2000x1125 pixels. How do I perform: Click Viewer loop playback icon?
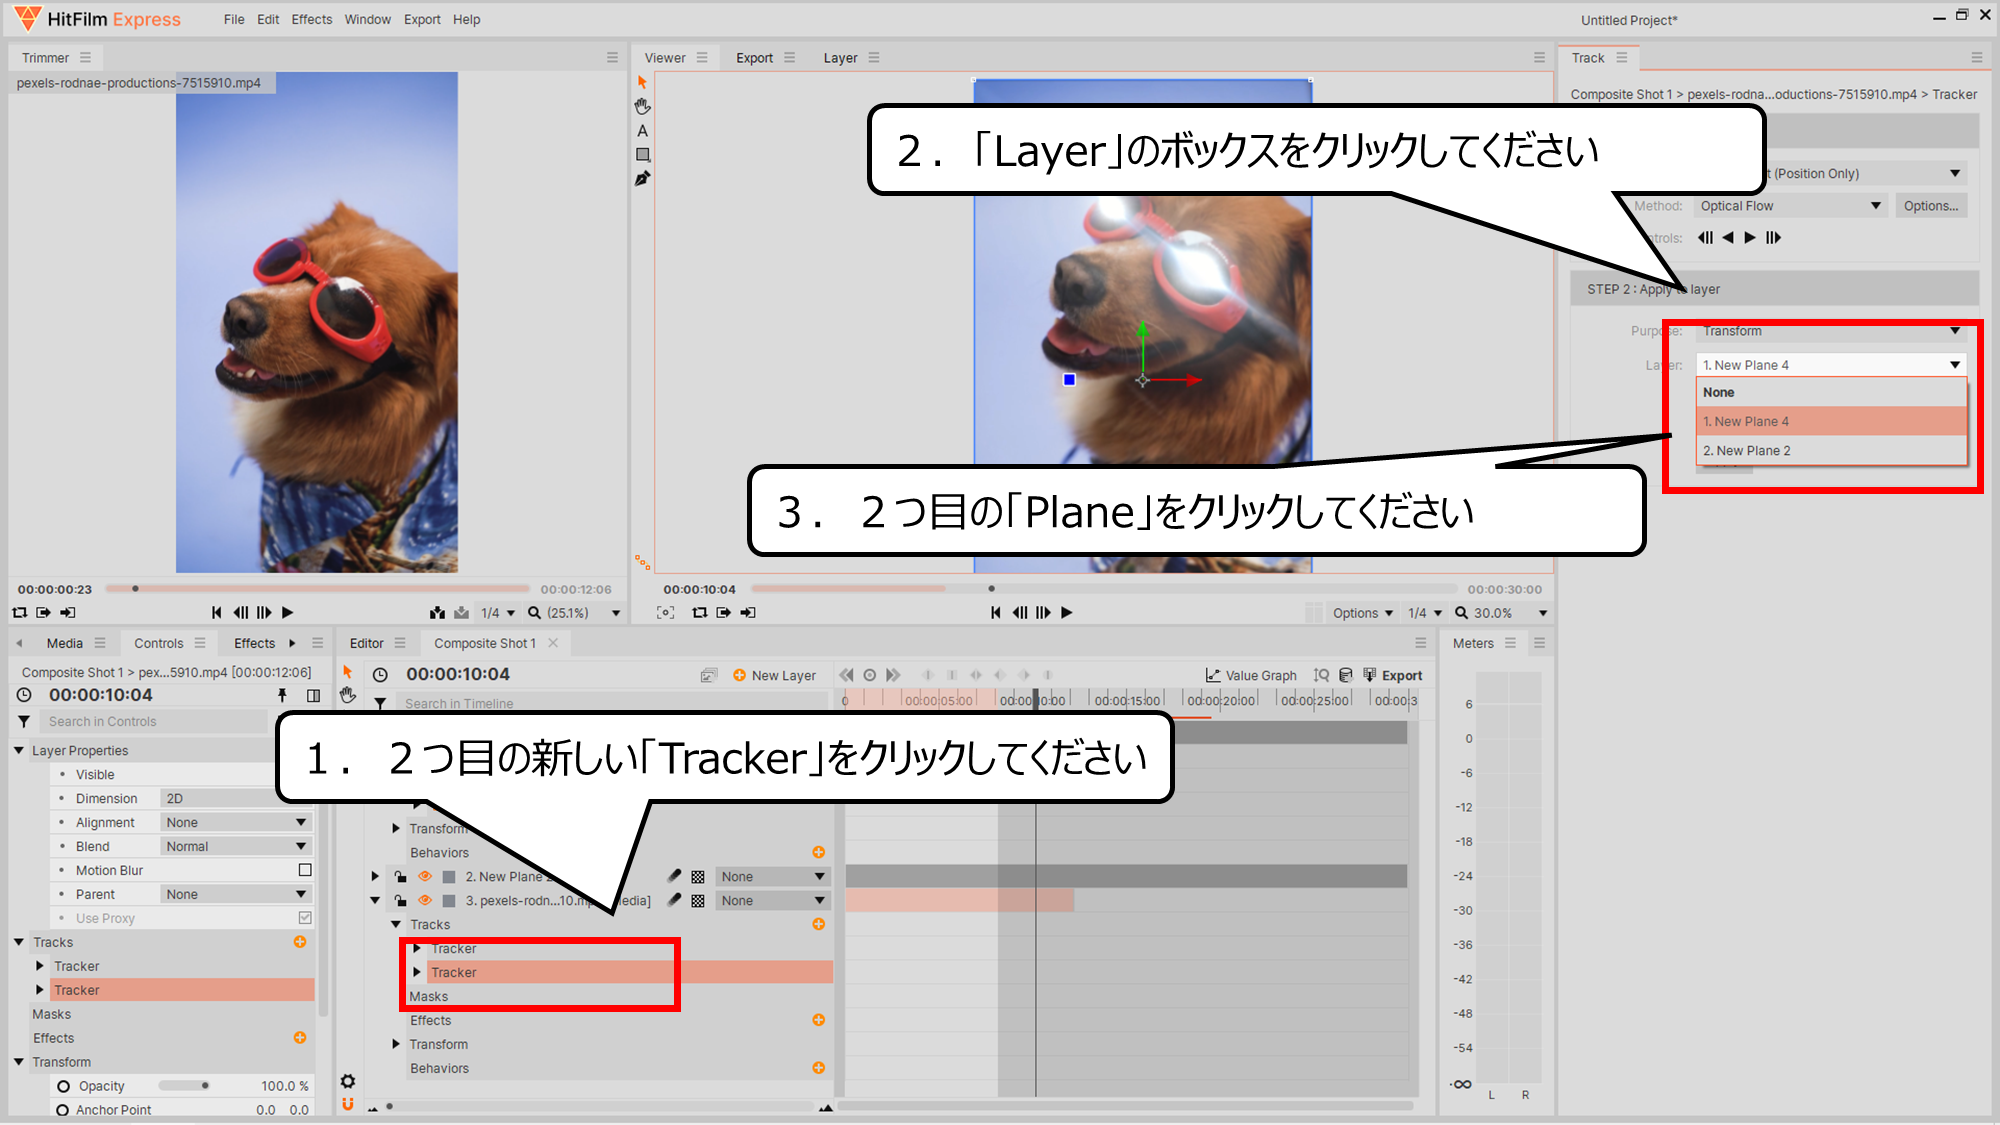pyautogui.click(x=699, y=612)
